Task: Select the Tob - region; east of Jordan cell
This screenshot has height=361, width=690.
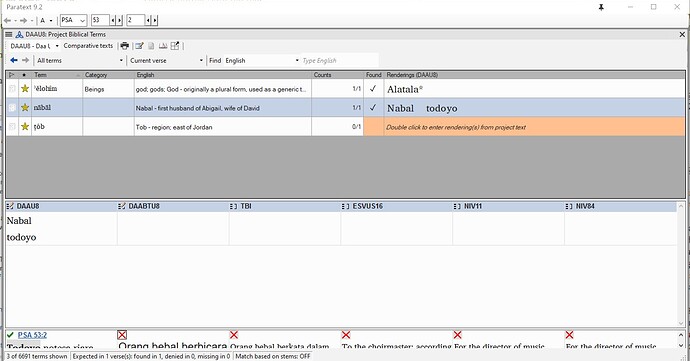Action: click(x=223, y=127)
